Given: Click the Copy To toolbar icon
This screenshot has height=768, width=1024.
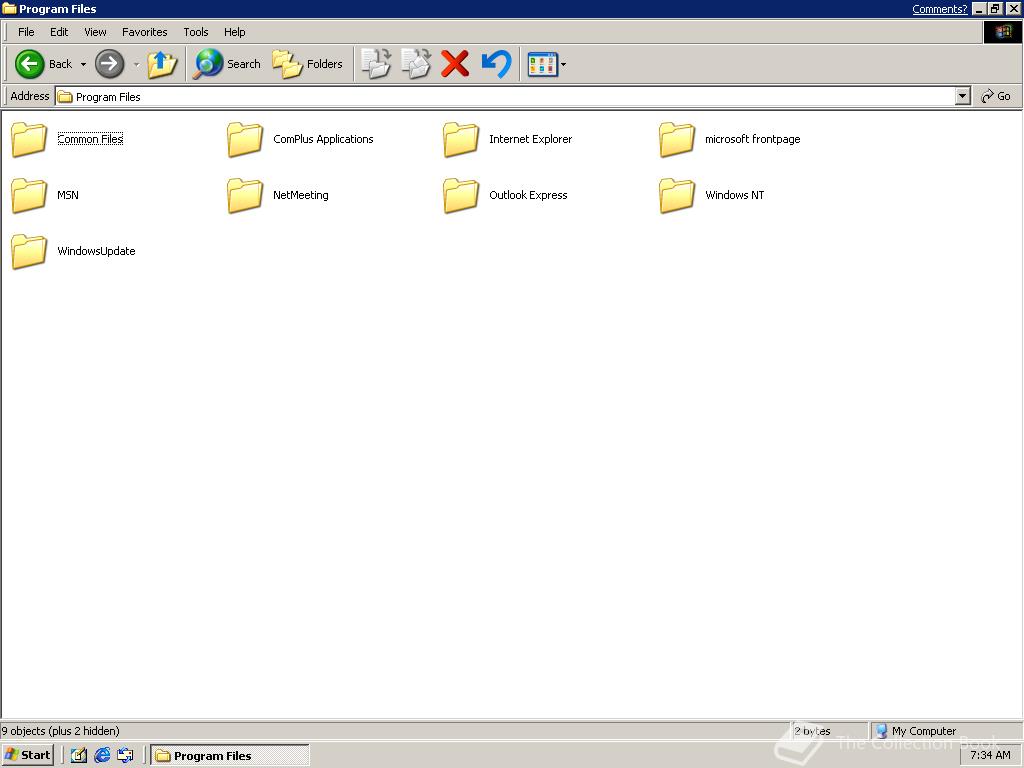Looking at the screenshot, I should 416,64.
